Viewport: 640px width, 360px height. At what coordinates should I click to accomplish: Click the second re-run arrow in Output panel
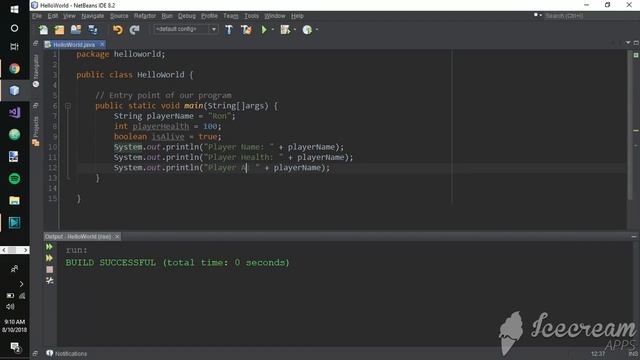(x=49, y=258)
